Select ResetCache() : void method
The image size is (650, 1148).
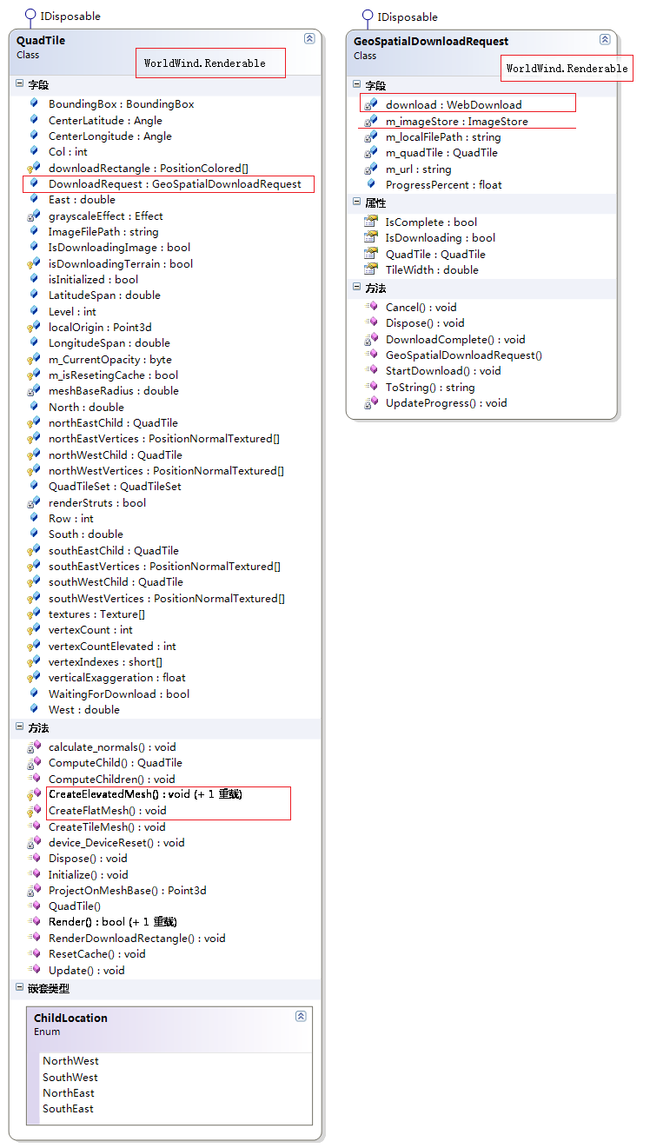[97, 954]
